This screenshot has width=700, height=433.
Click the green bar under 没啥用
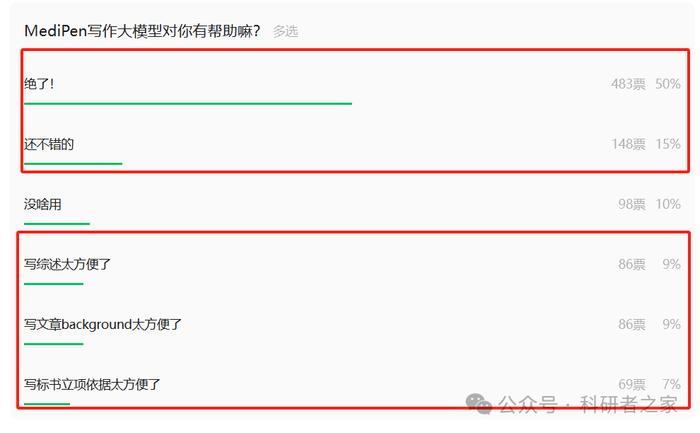(x=57, y=224)
